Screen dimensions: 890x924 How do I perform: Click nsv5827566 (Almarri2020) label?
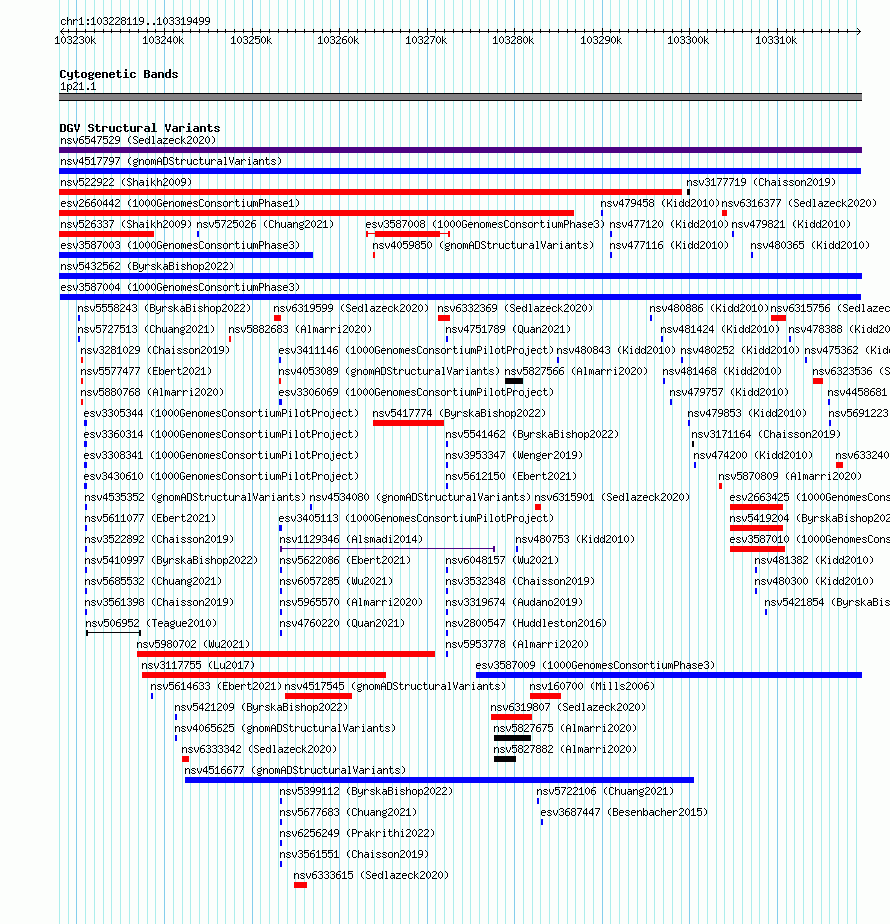point(576,371)
